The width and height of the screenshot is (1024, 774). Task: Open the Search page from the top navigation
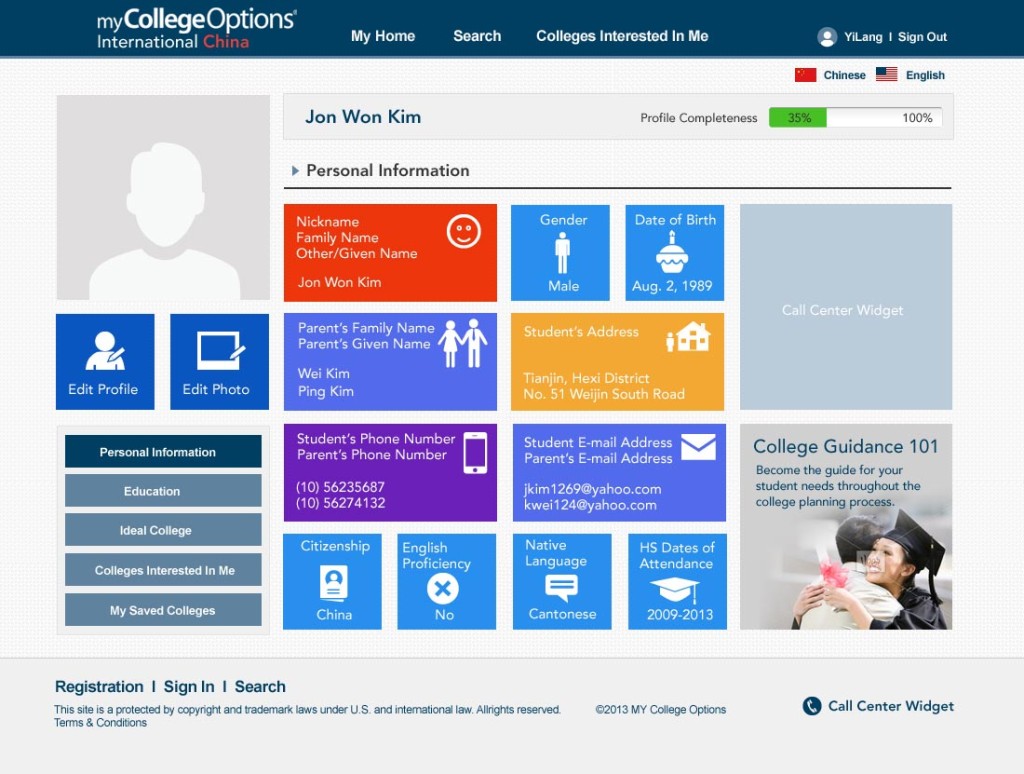pyautogui.click(x=477, y=36)
